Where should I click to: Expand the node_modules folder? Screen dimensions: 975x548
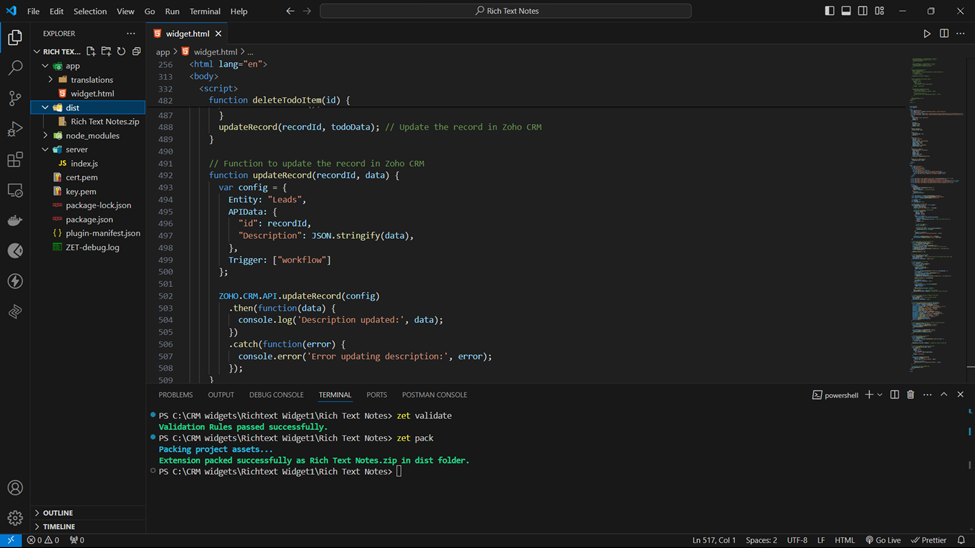(x=91, y=136)
